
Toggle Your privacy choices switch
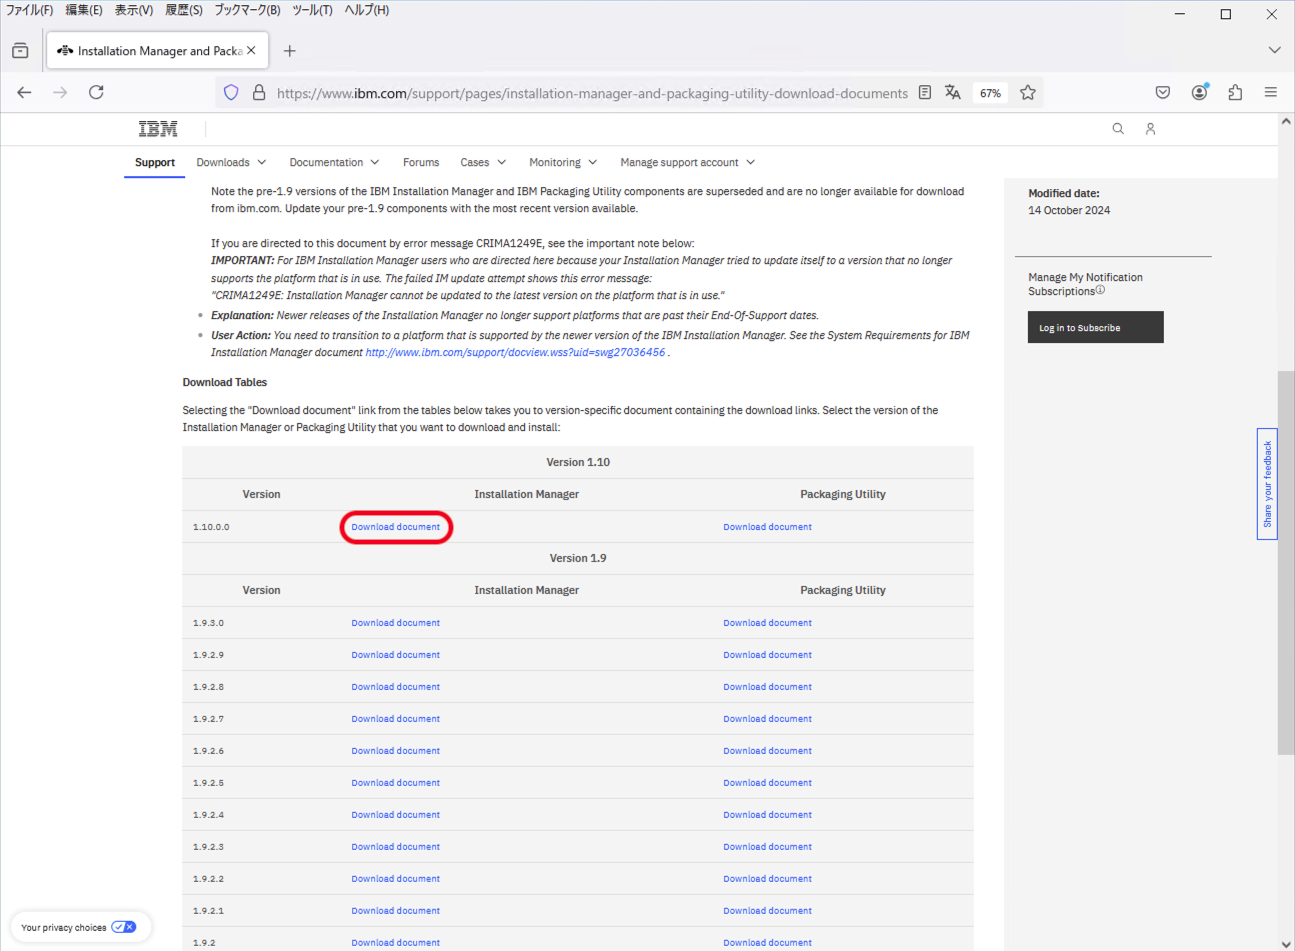(x=124, y=927)
